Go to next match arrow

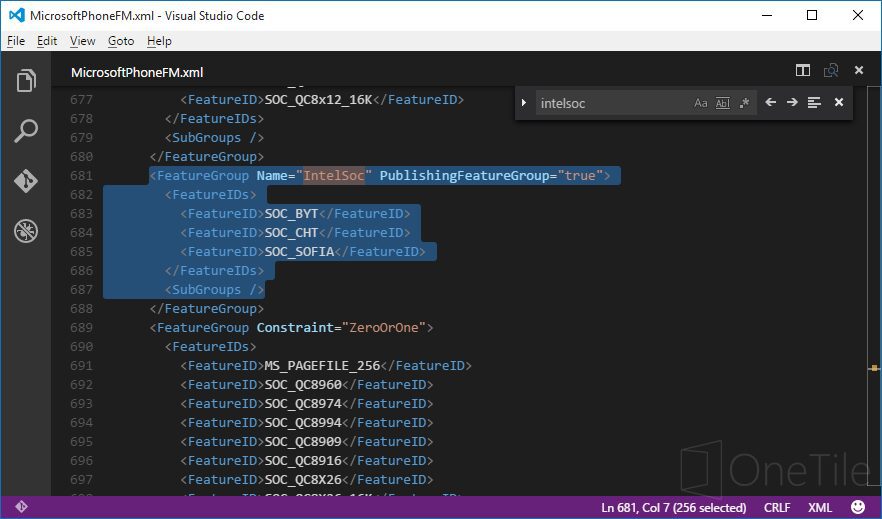click(792, 102)
